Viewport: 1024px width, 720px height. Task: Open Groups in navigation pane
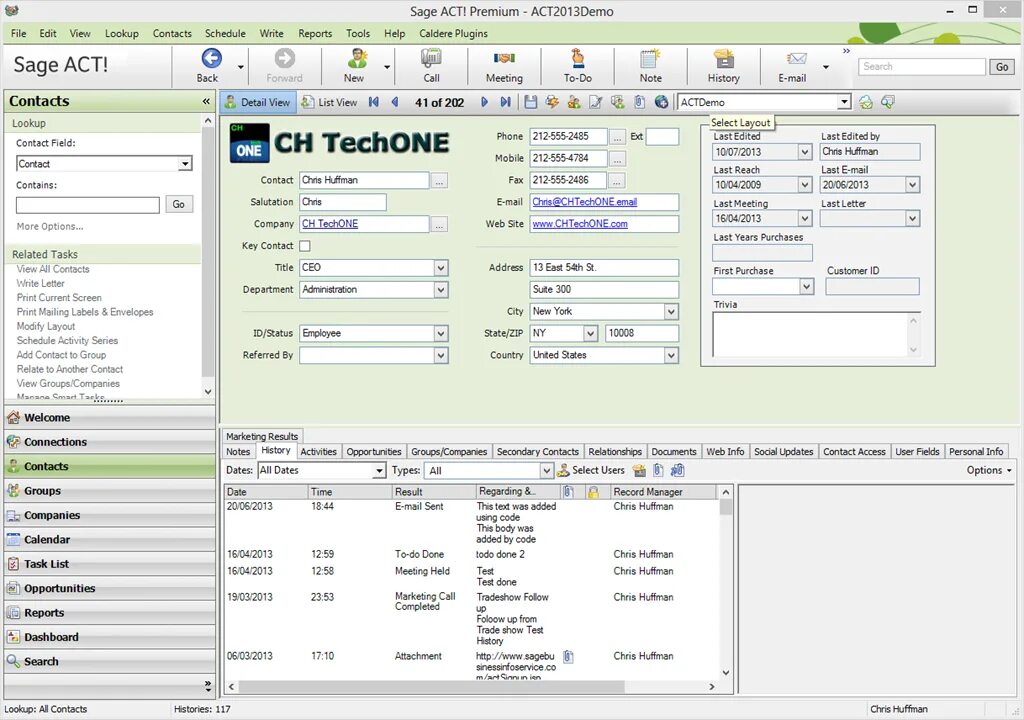point(110,491)
